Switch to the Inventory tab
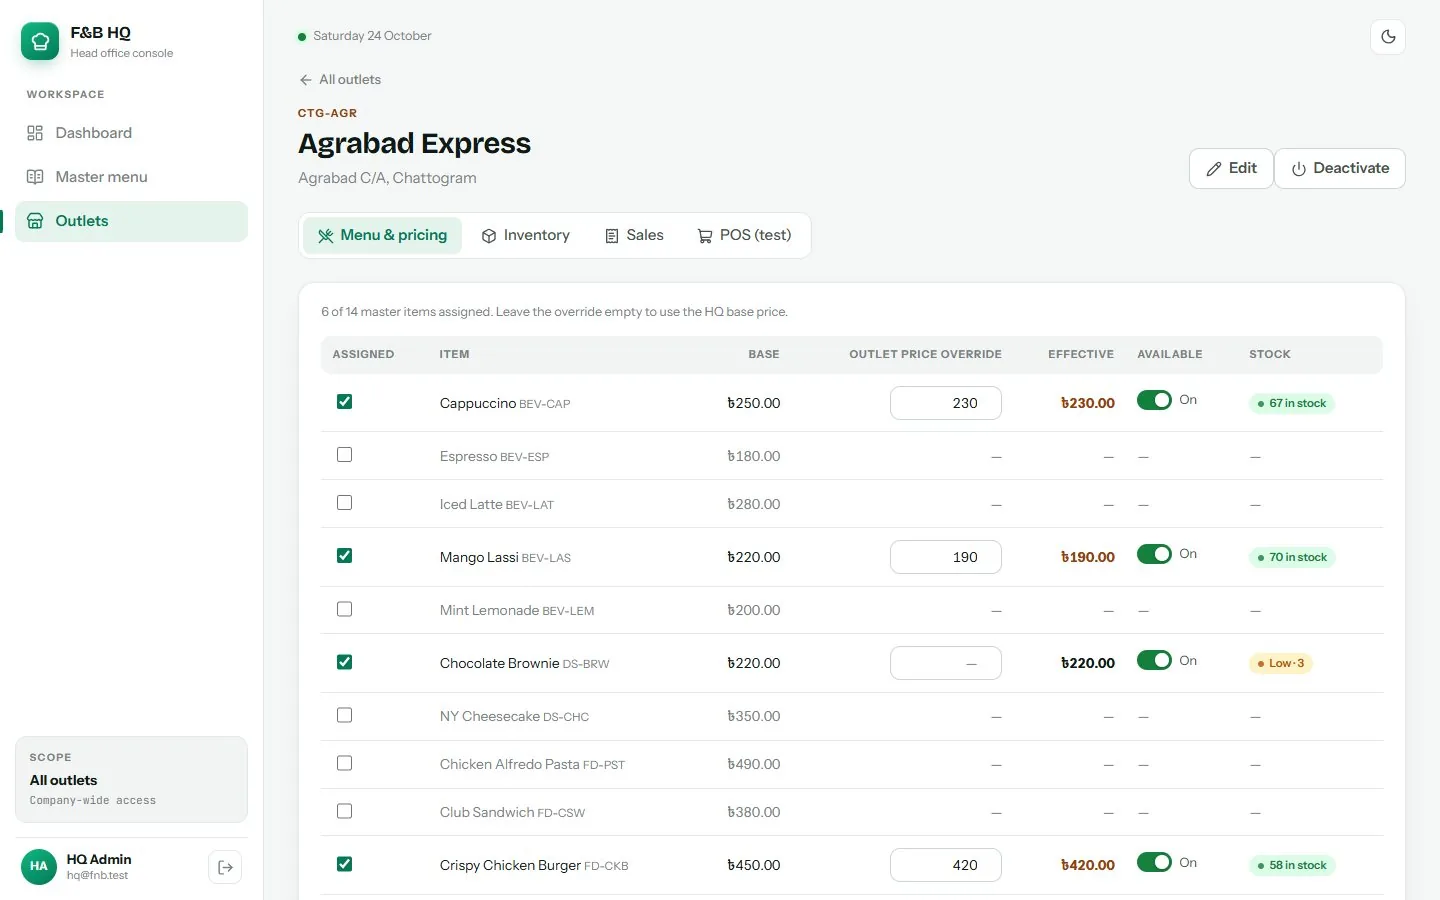 click(x=525, y=235)
